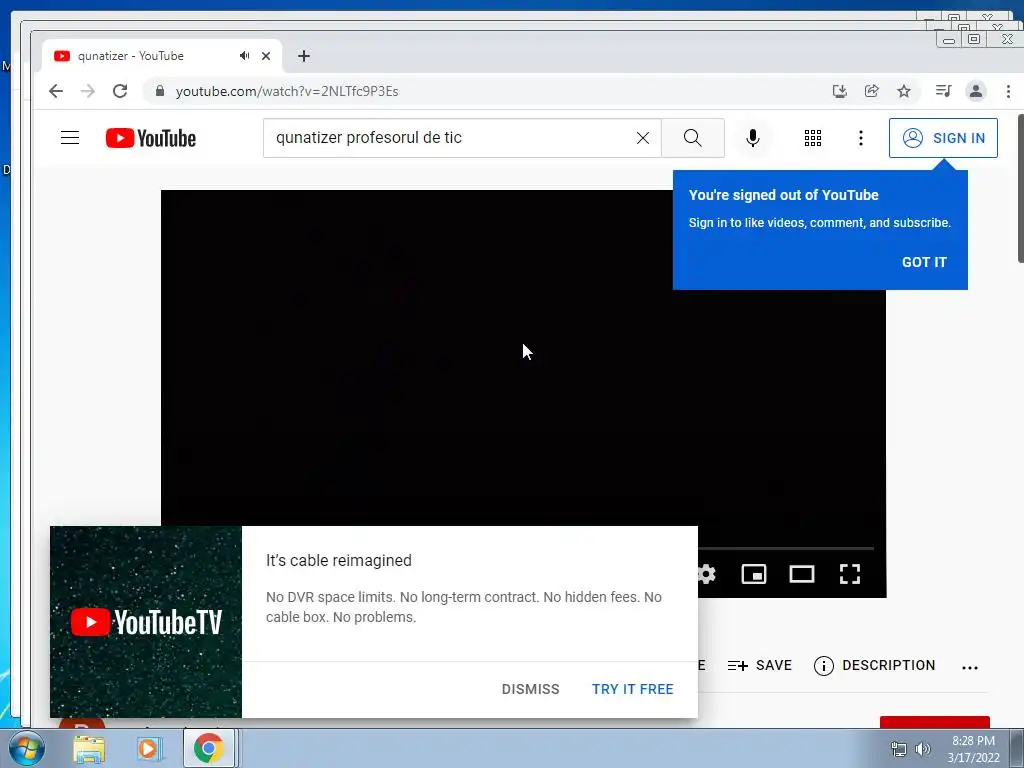1024x768 pixels.
Task: Clear the search query with X
Action: 643,138
